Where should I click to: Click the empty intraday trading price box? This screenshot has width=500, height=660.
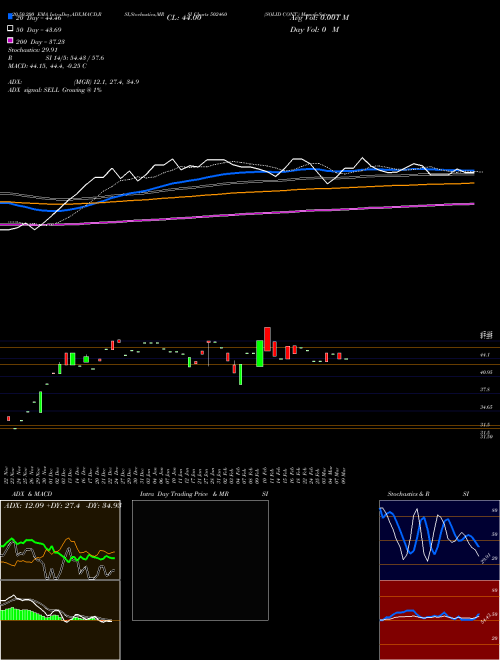pos(200,560)
